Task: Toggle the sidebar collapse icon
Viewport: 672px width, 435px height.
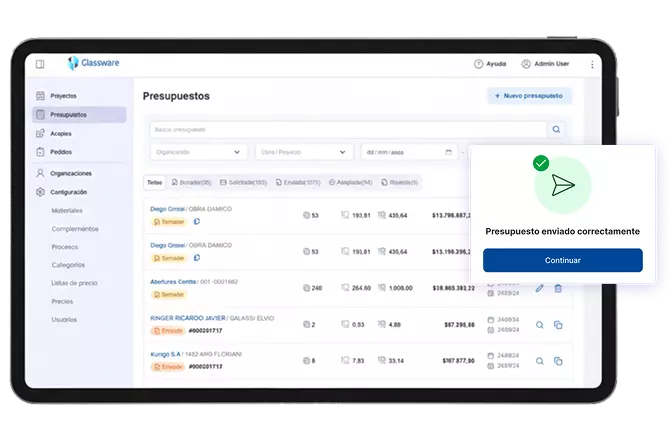Action: [40, 63]
